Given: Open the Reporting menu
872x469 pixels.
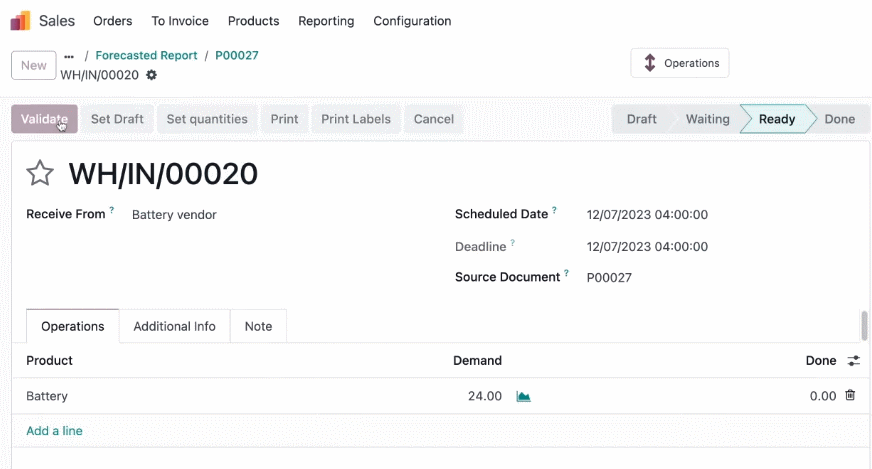Looking at the screenshot, I should (326, 21).
